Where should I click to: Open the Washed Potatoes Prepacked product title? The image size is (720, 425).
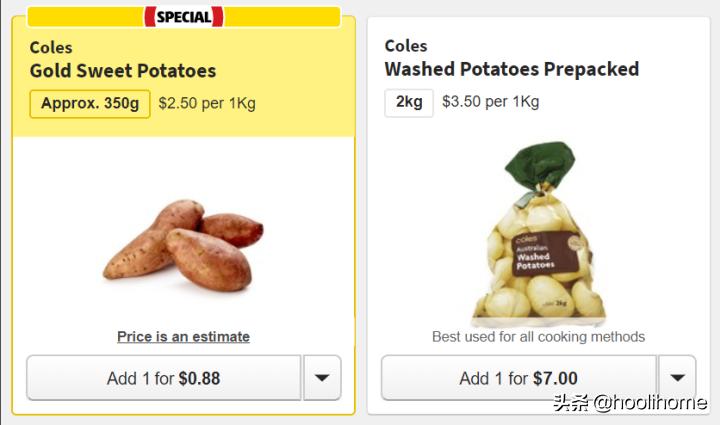[x=511, y=69]
